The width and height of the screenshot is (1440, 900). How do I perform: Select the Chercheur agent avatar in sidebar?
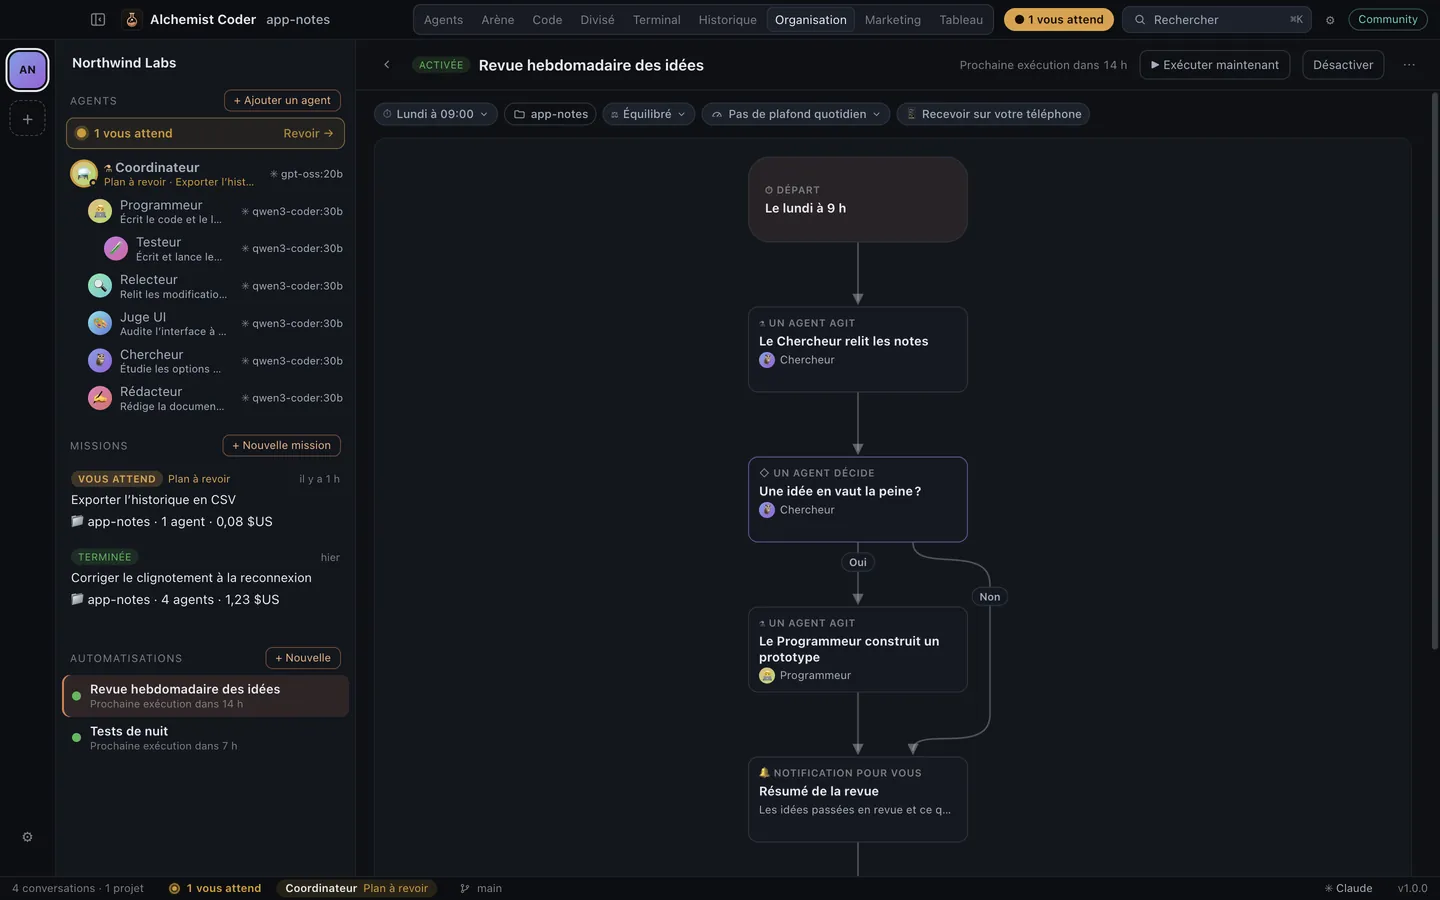[100, 361]
